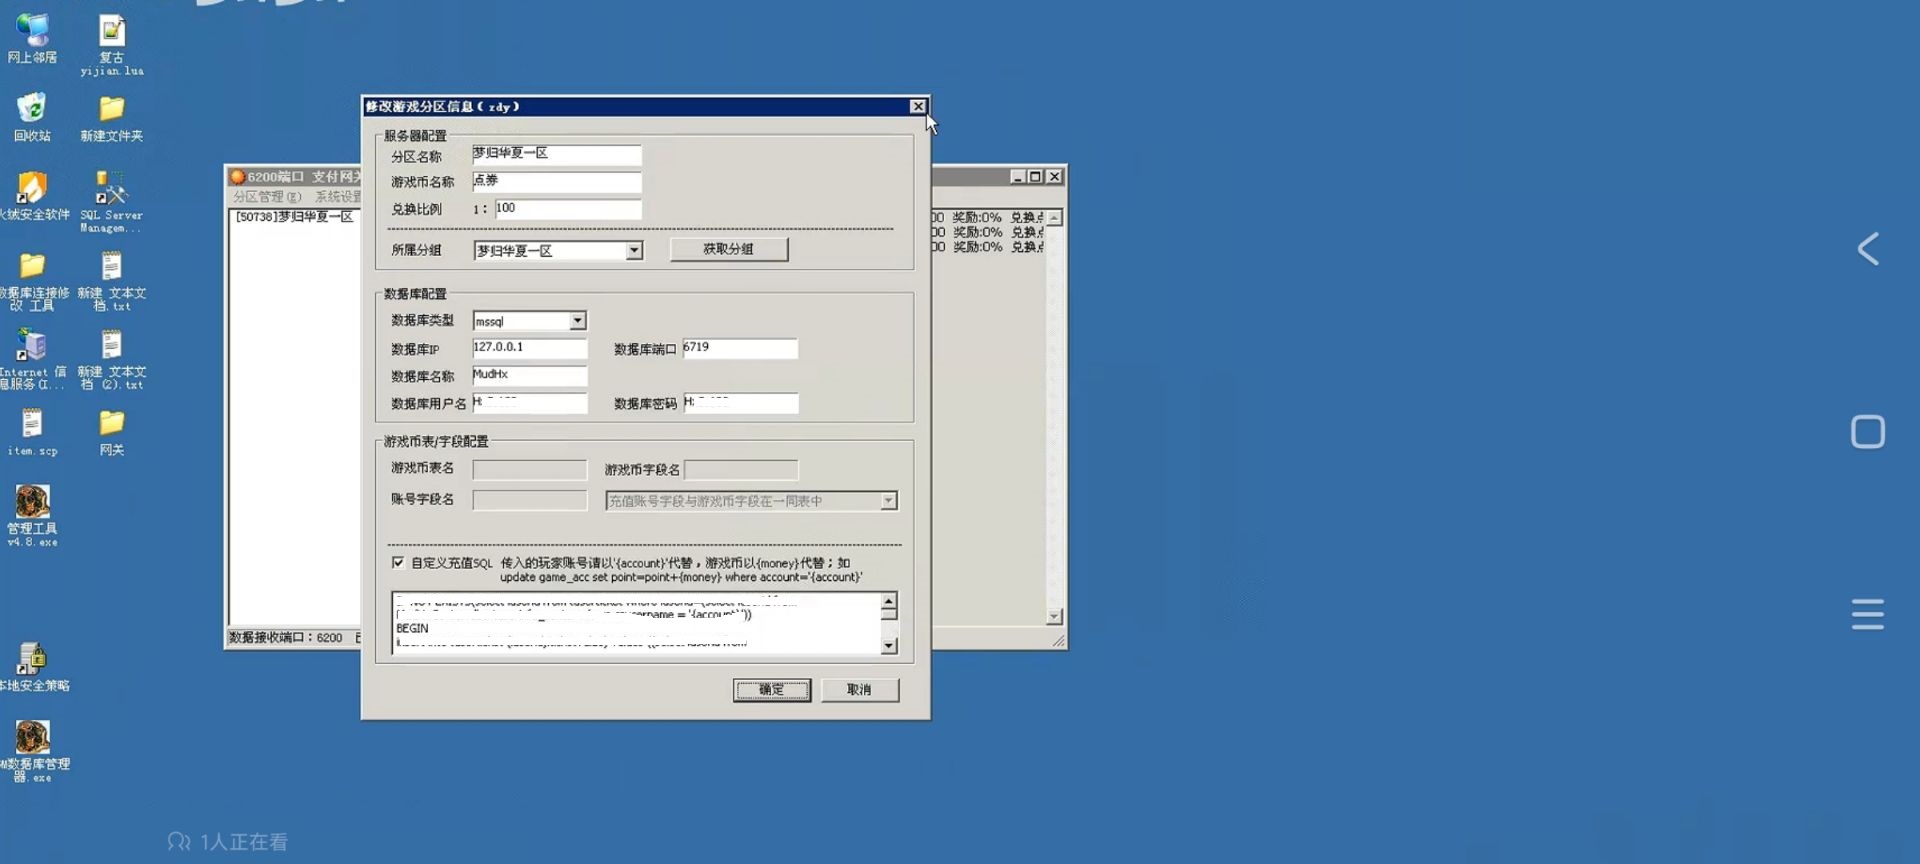Open the 分区管理 menu
Screen dimensions: 1920x864
click(266, 197)
